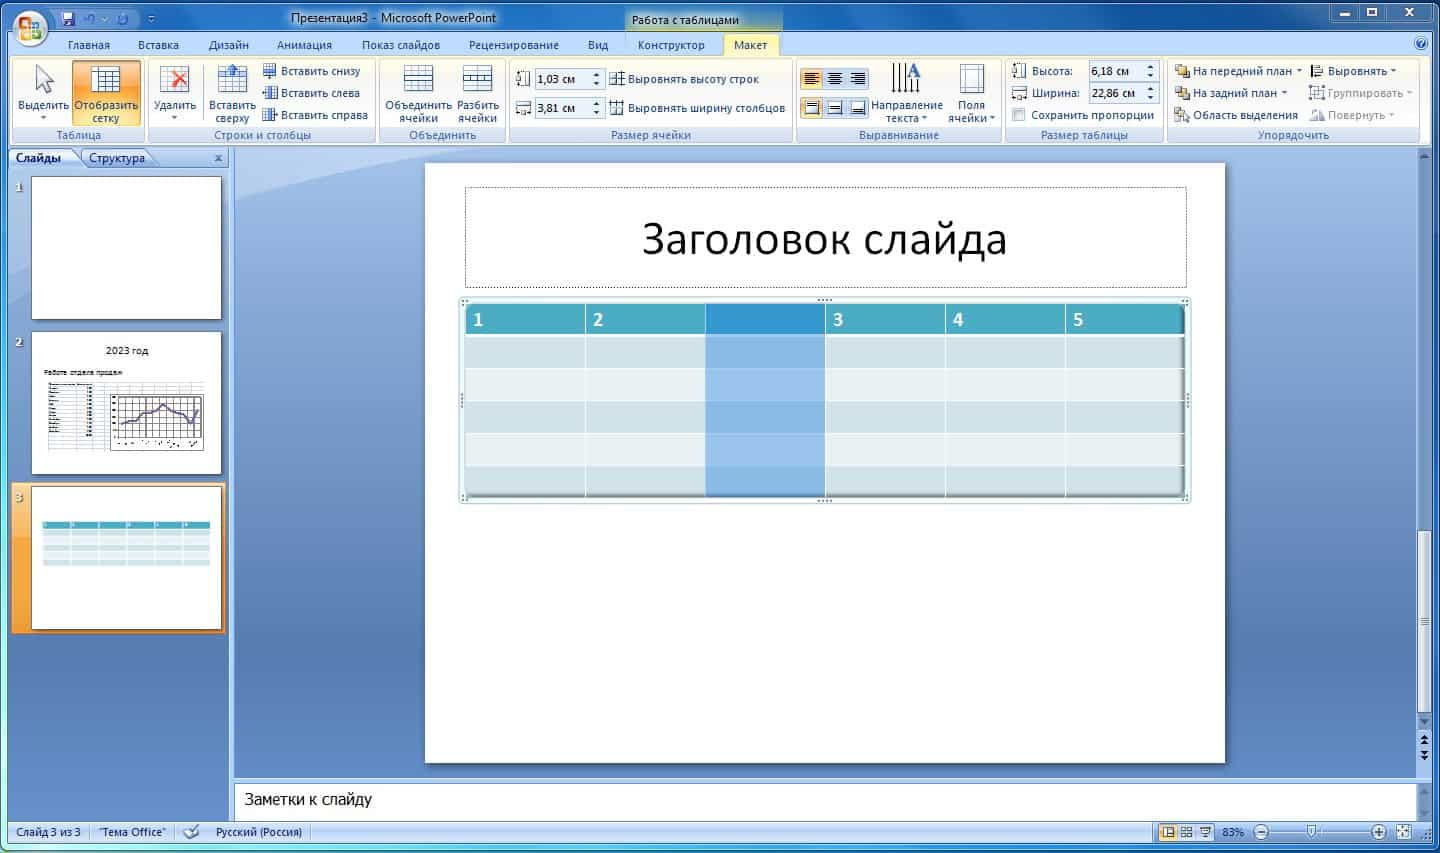Open the Вид tab
Screen dimensions: 1440x853
[598, 45]
